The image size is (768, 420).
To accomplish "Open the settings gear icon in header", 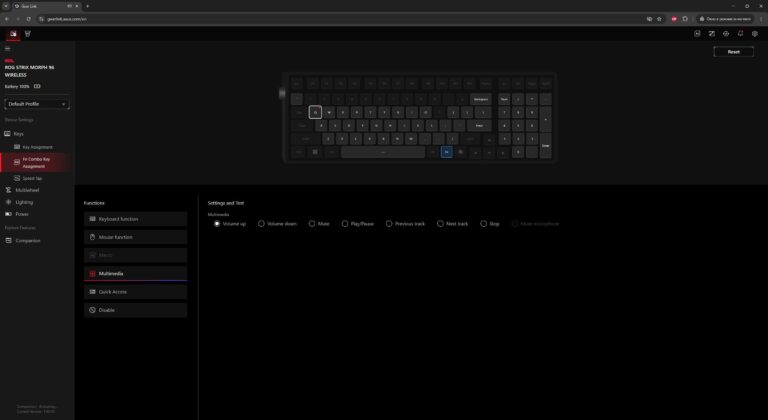I will [755, 34].
